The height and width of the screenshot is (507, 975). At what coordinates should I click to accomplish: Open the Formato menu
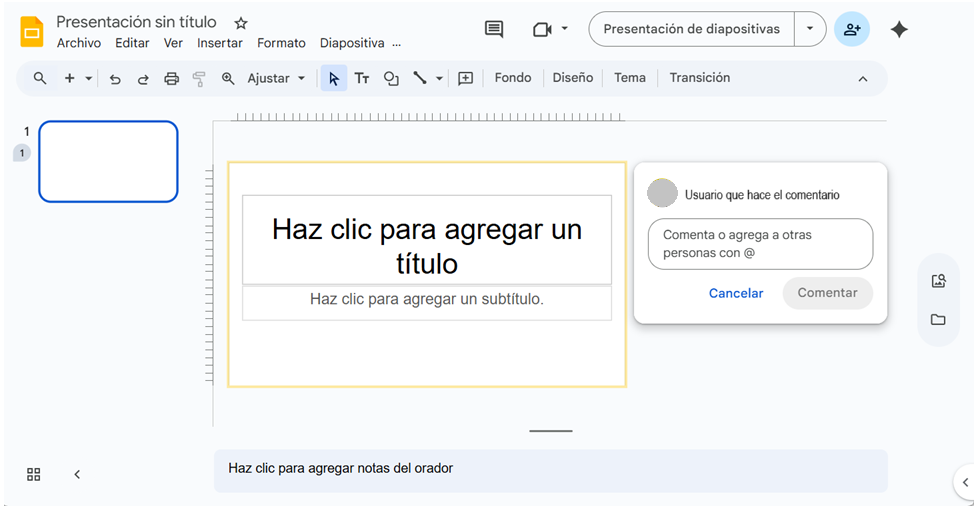pos(281,43)
